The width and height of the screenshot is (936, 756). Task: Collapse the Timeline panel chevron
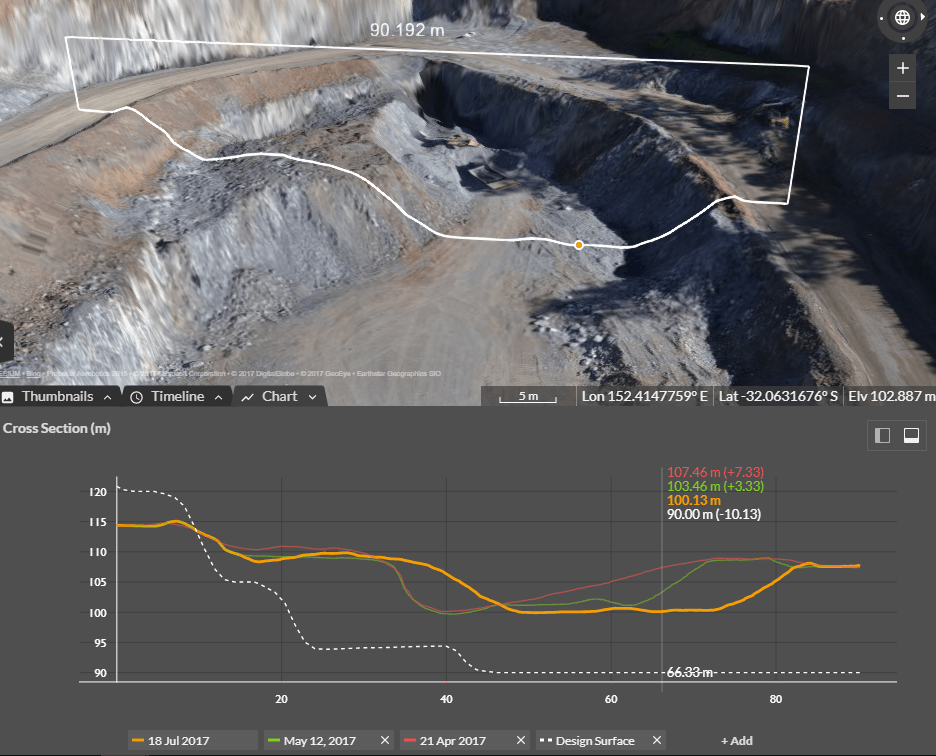coord(218,396)
